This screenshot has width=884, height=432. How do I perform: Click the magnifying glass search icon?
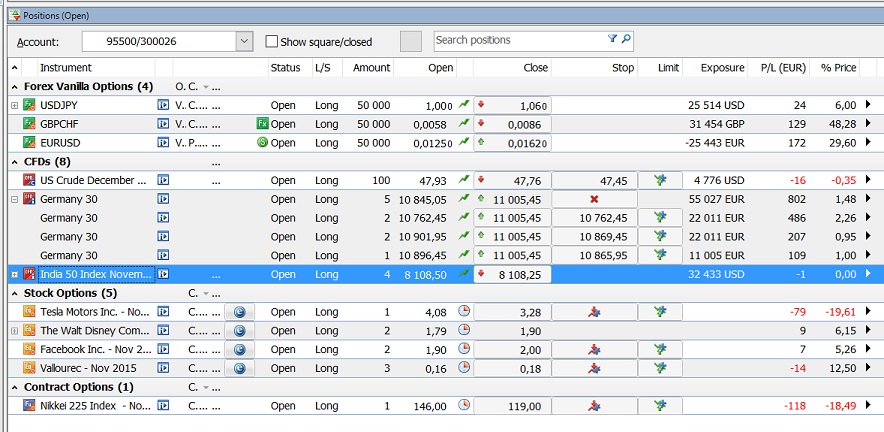(626, 40)
